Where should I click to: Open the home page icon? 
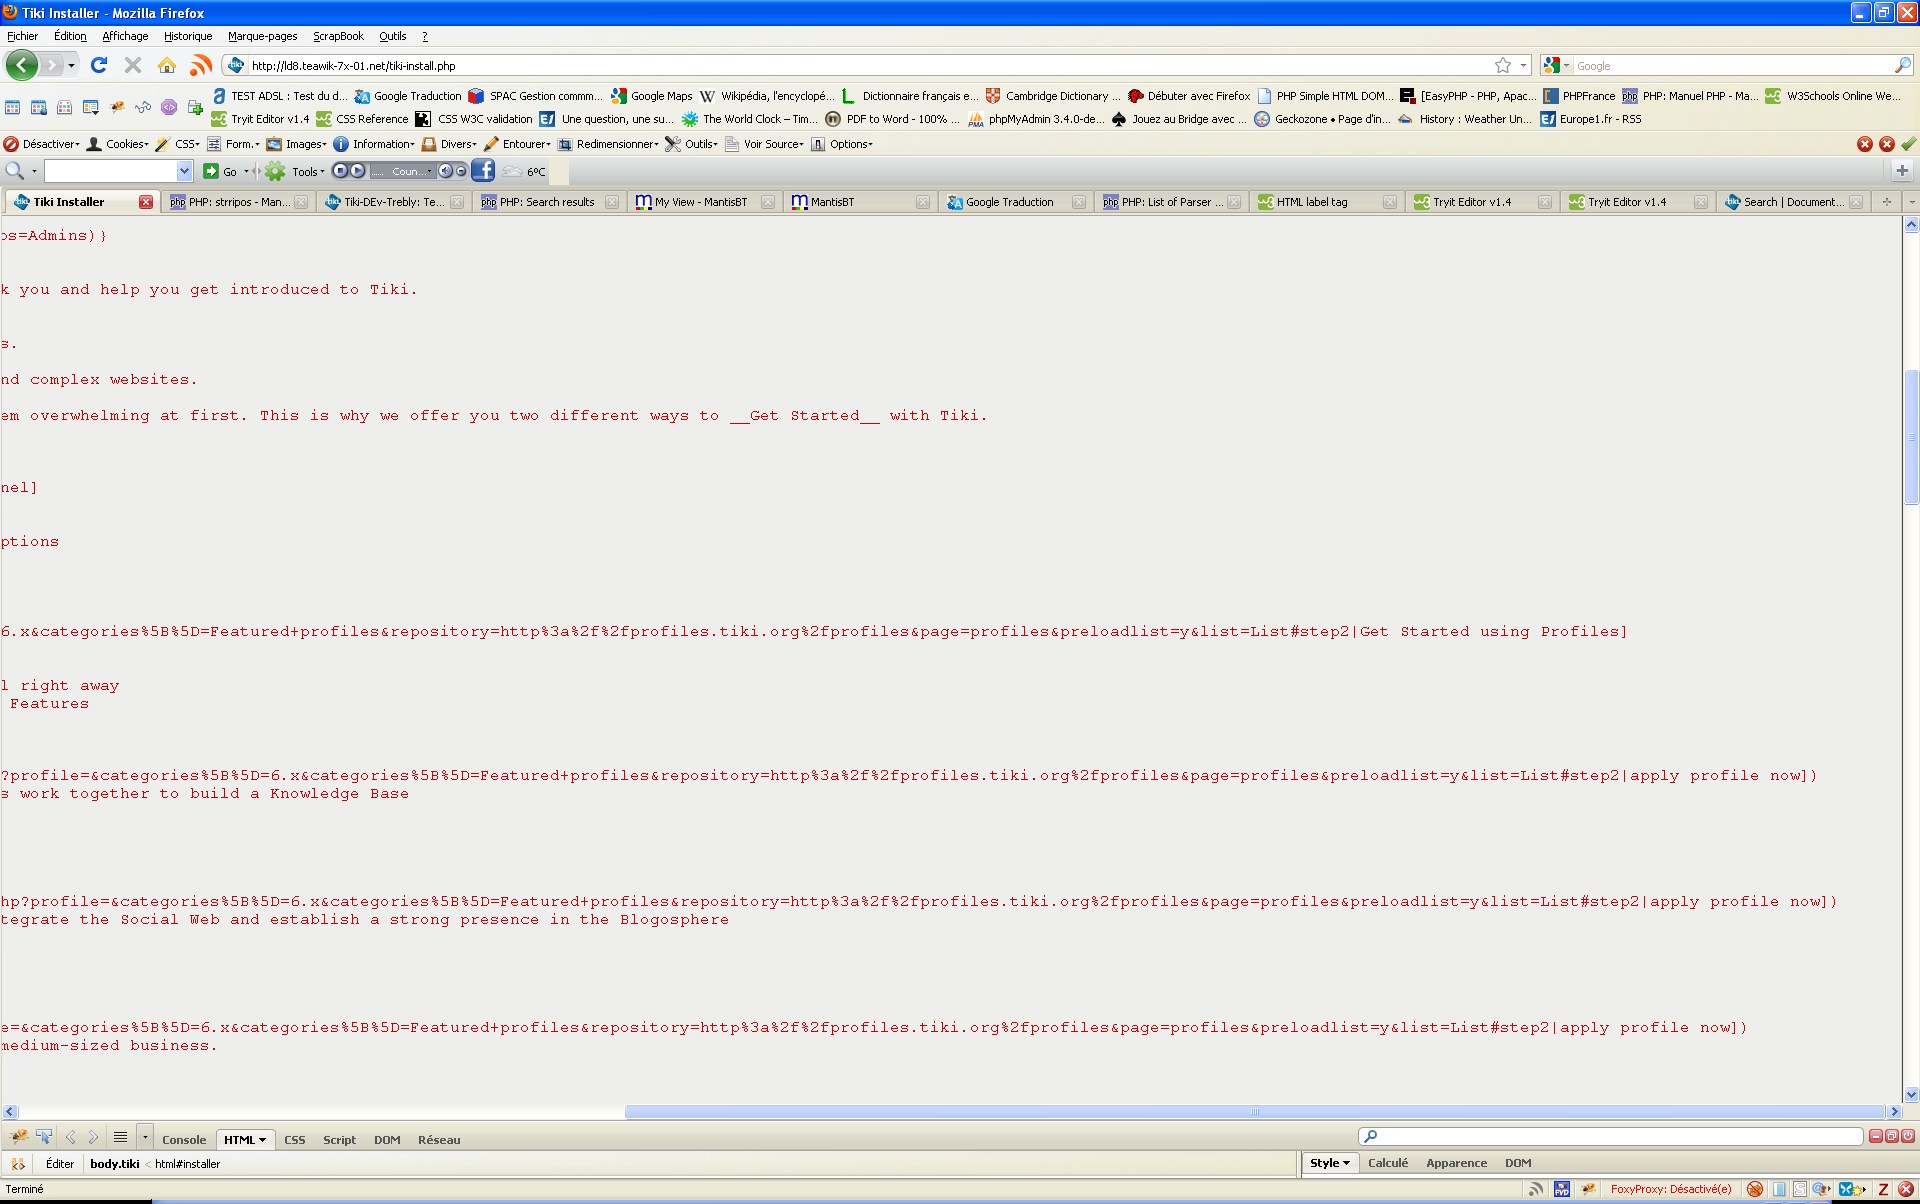[x=167, y=65]
